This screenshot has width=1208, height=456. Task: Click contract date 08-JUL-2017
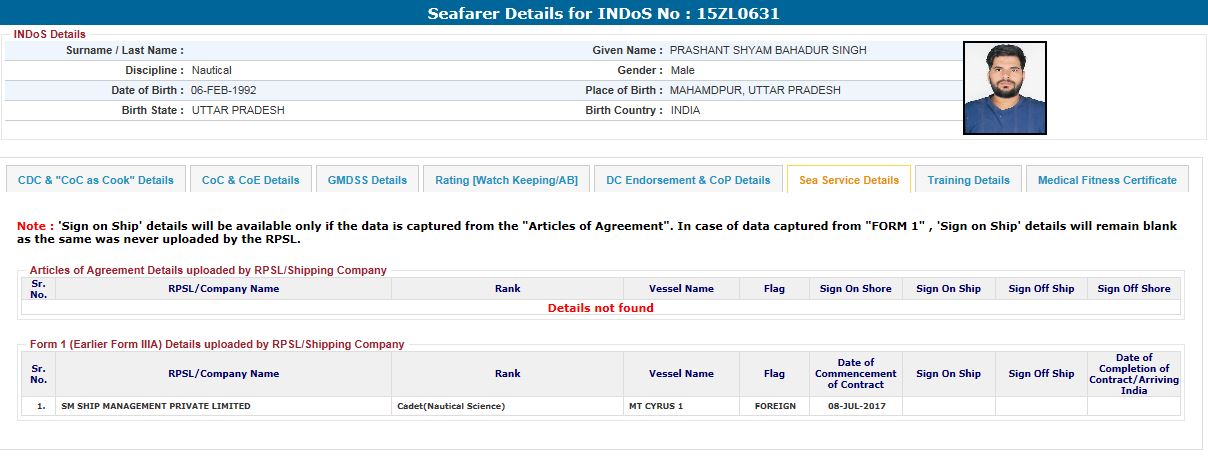click(855, 406)
